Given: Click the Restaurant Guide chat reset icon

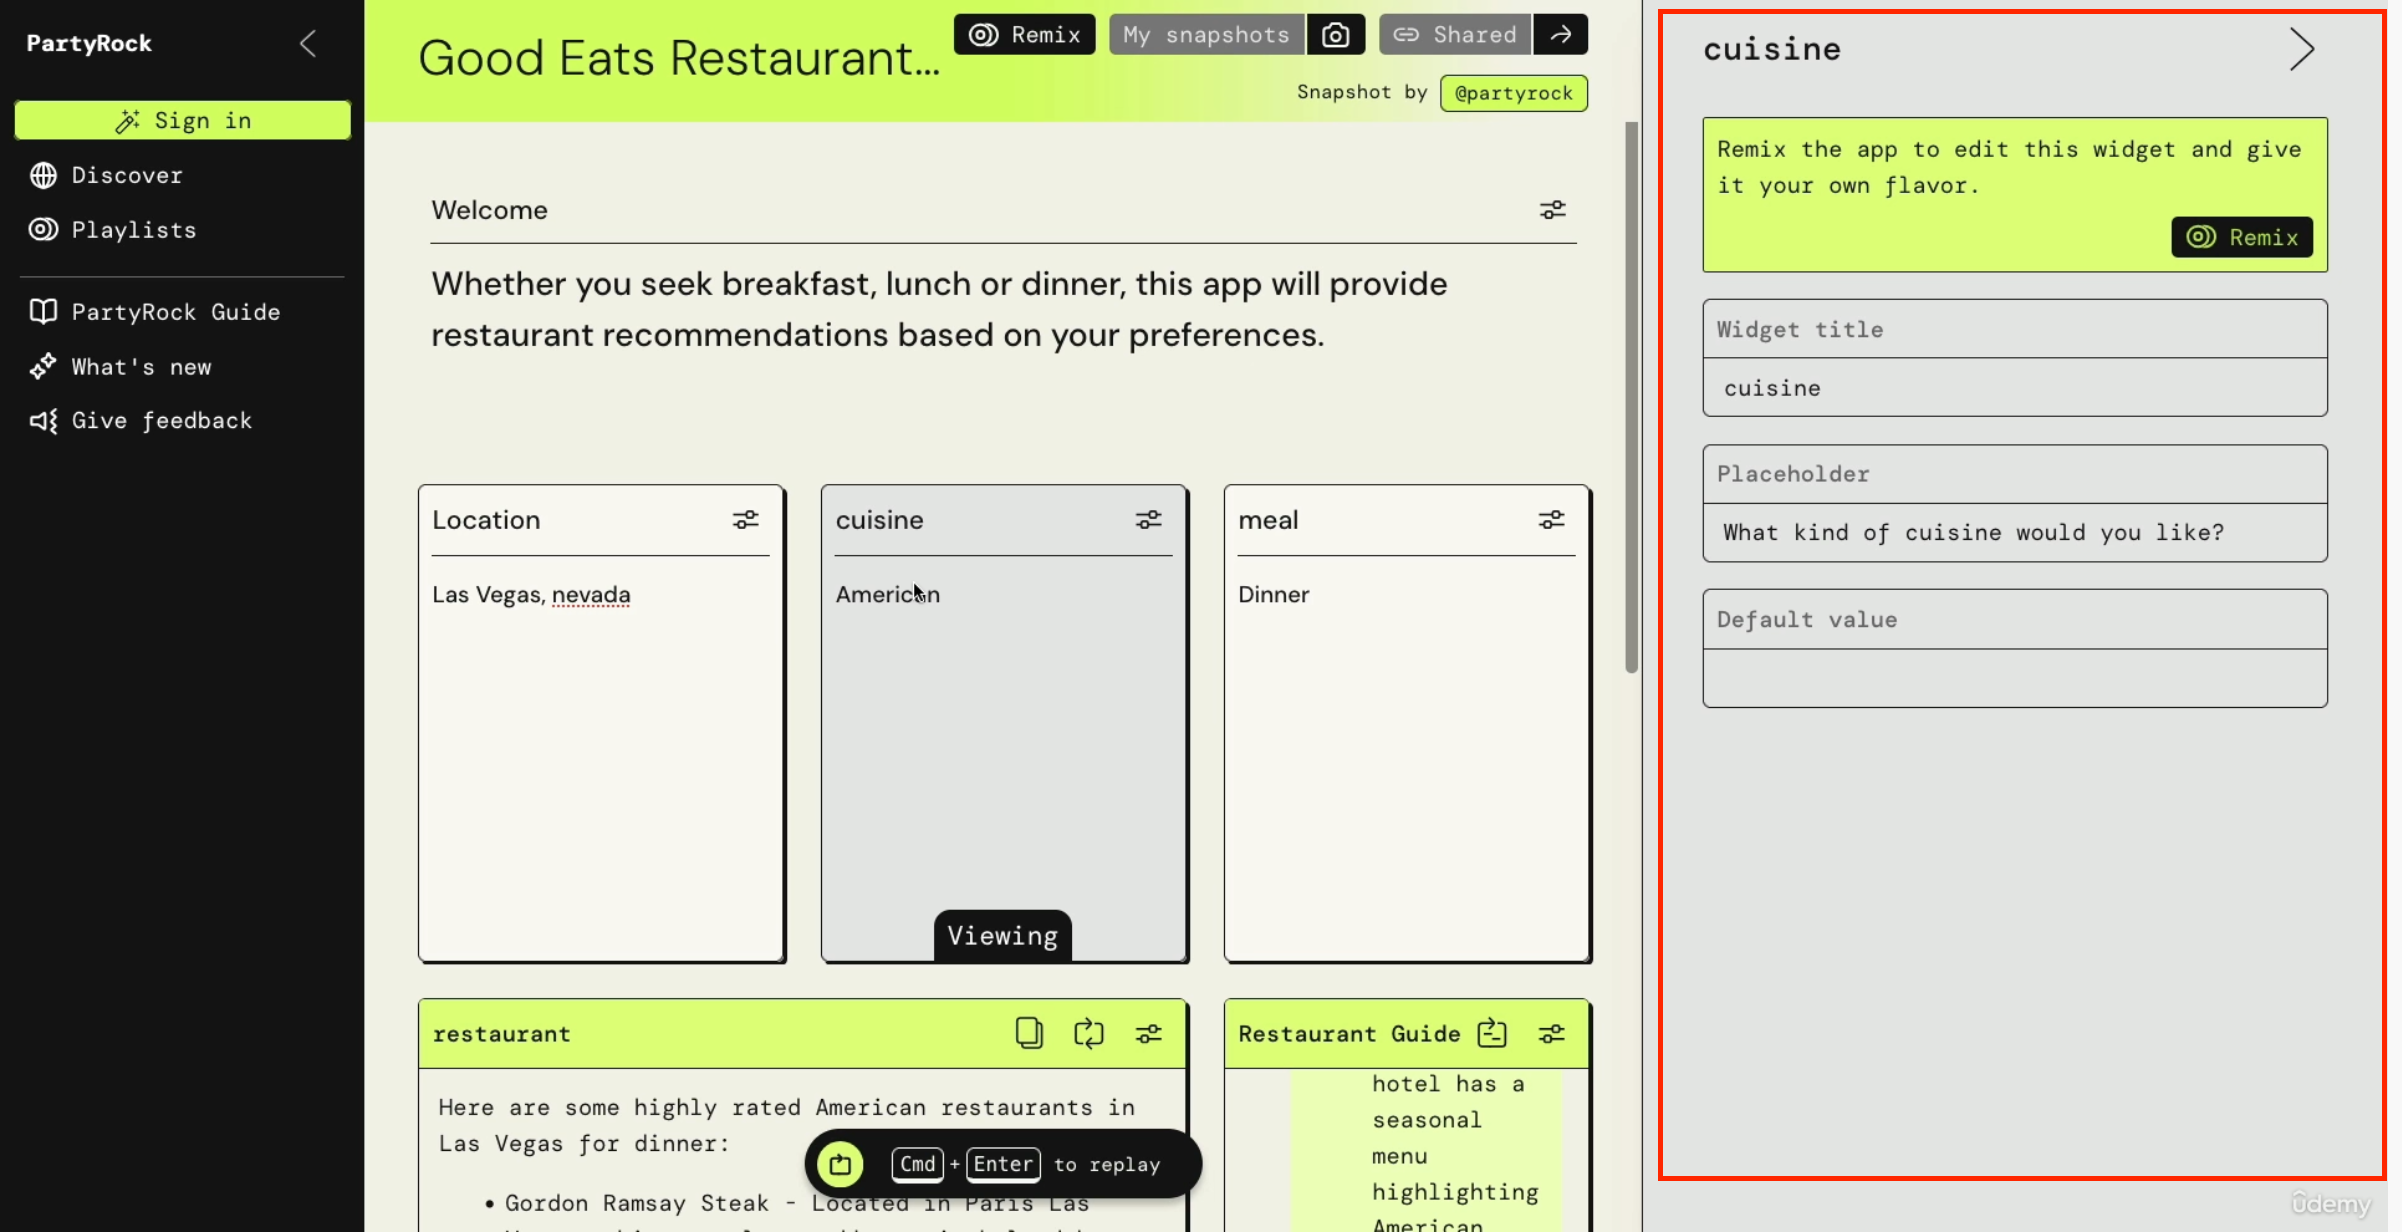Looking at the screenshot, I should pyautogui.click(x=1492, y=1033).
